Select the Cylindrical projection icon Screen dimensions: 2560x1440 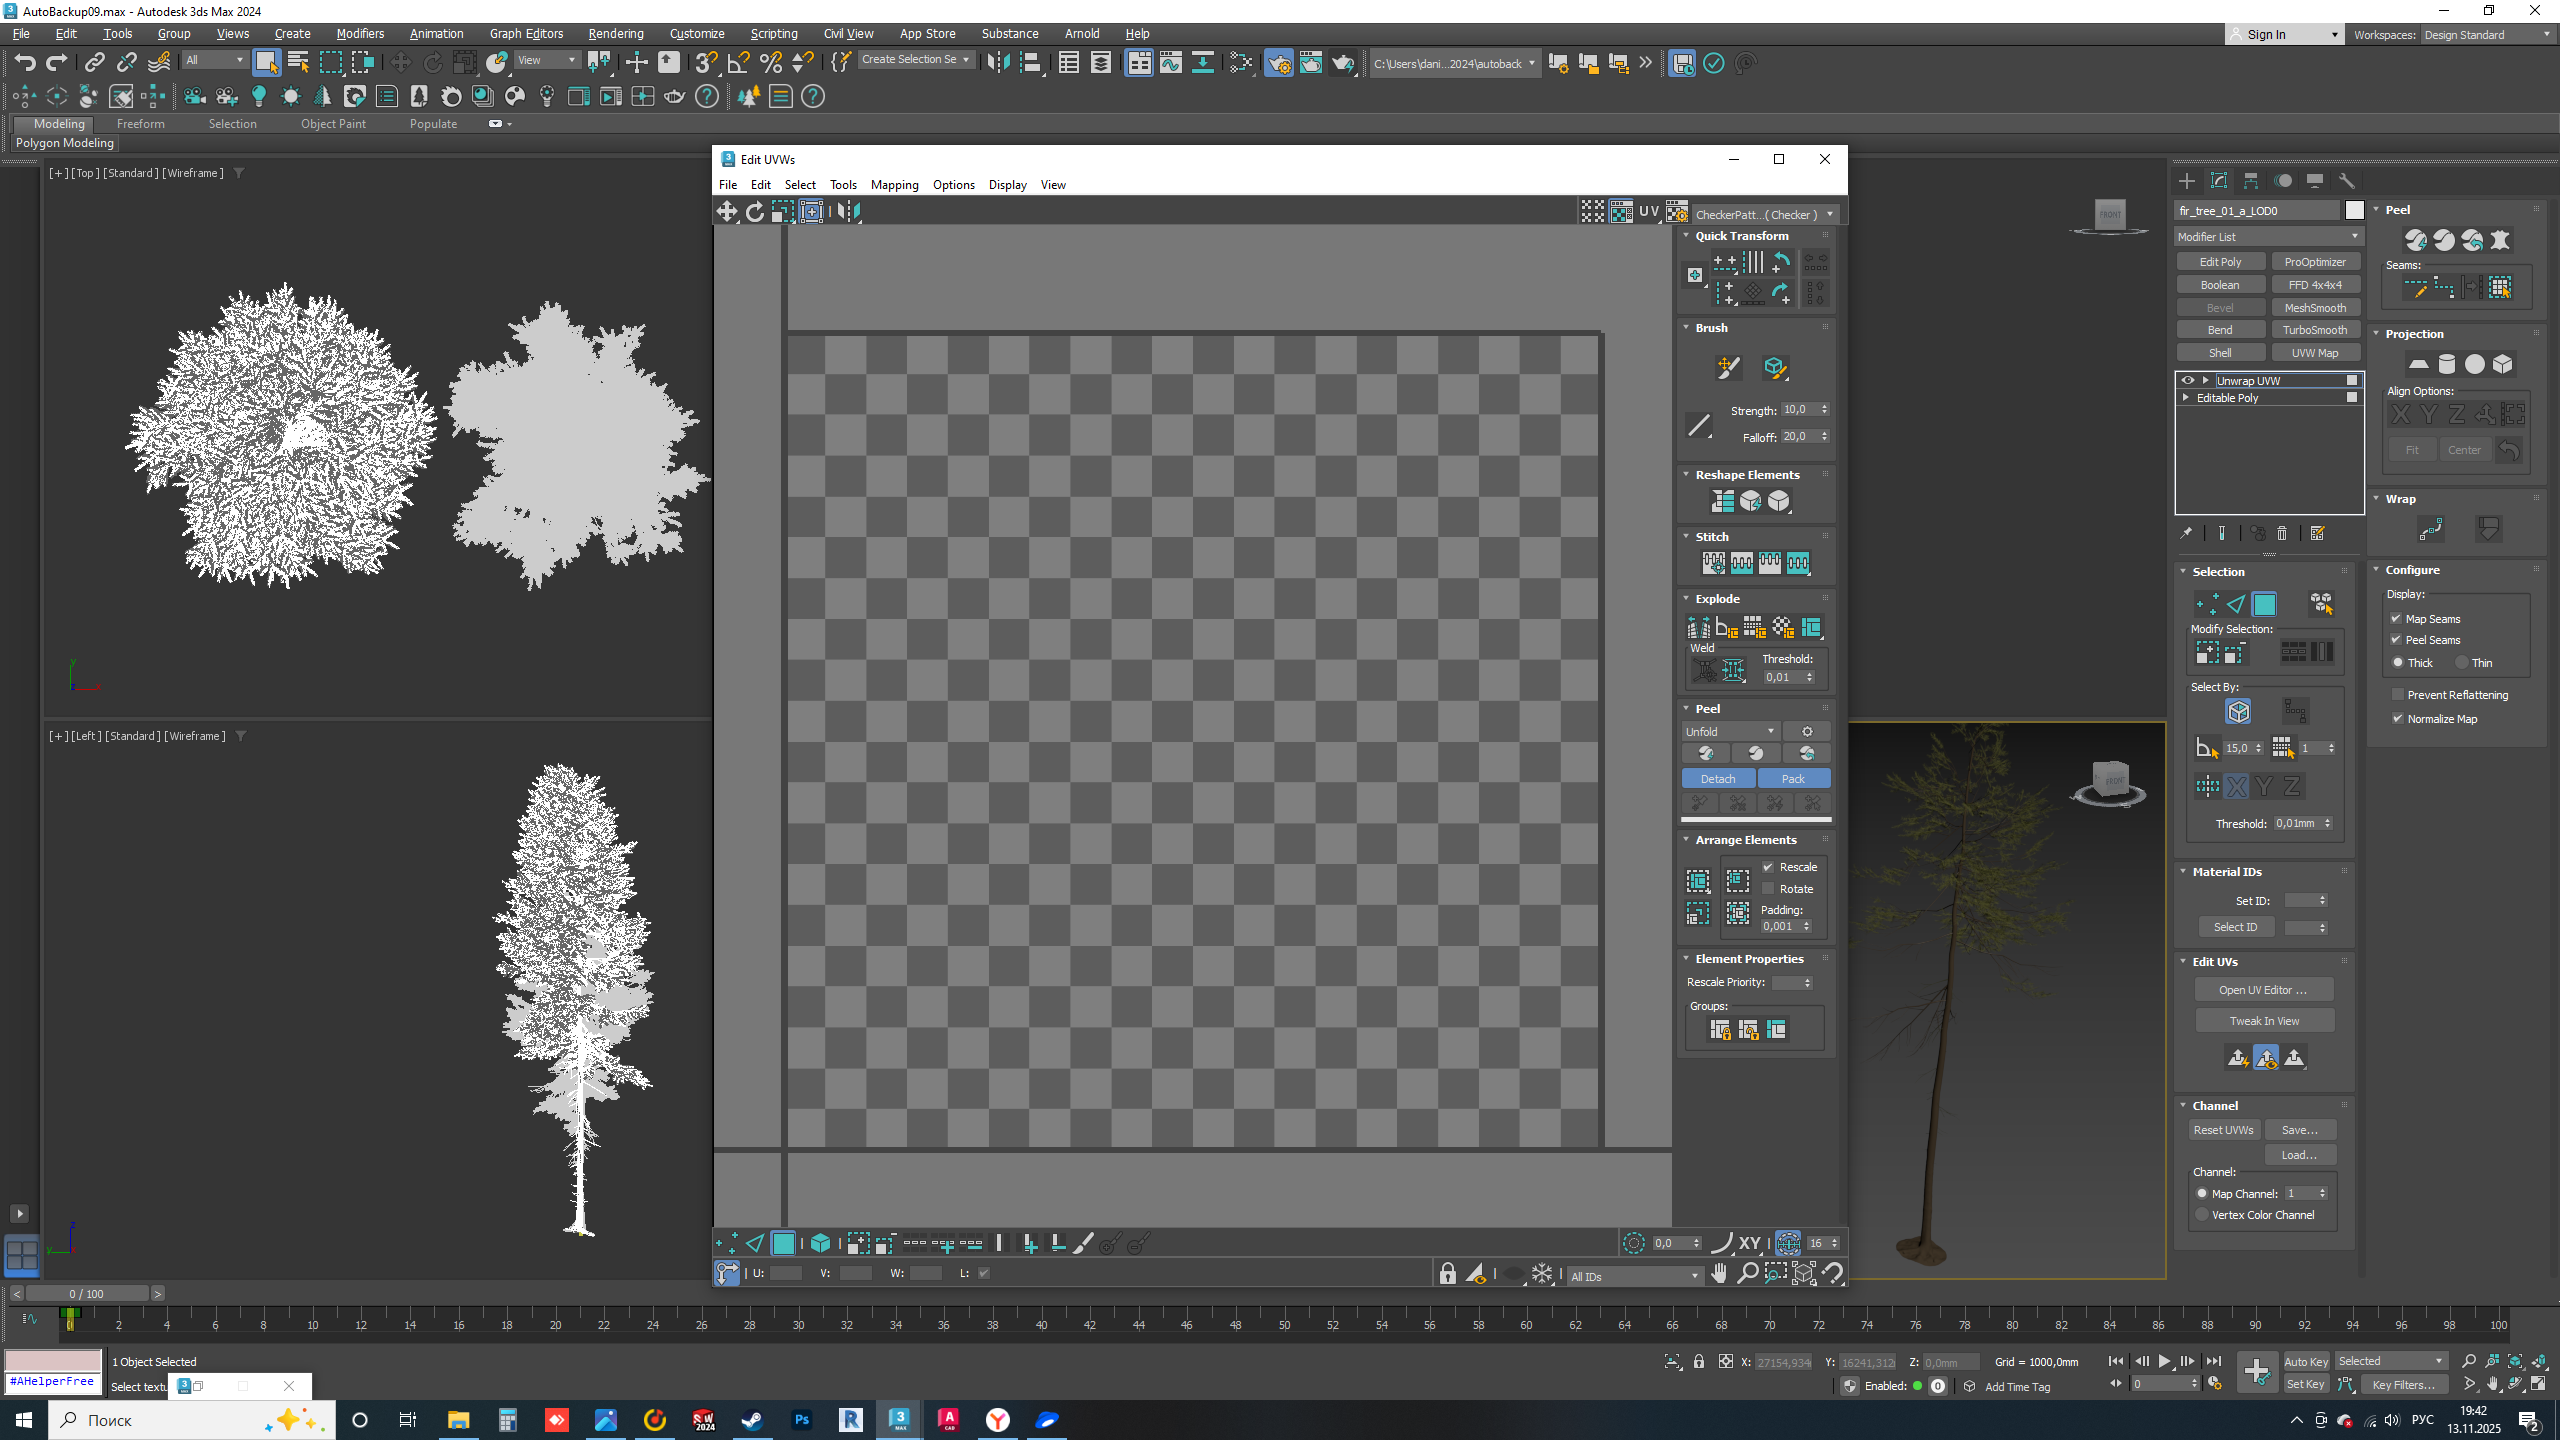click(2446, 364)
